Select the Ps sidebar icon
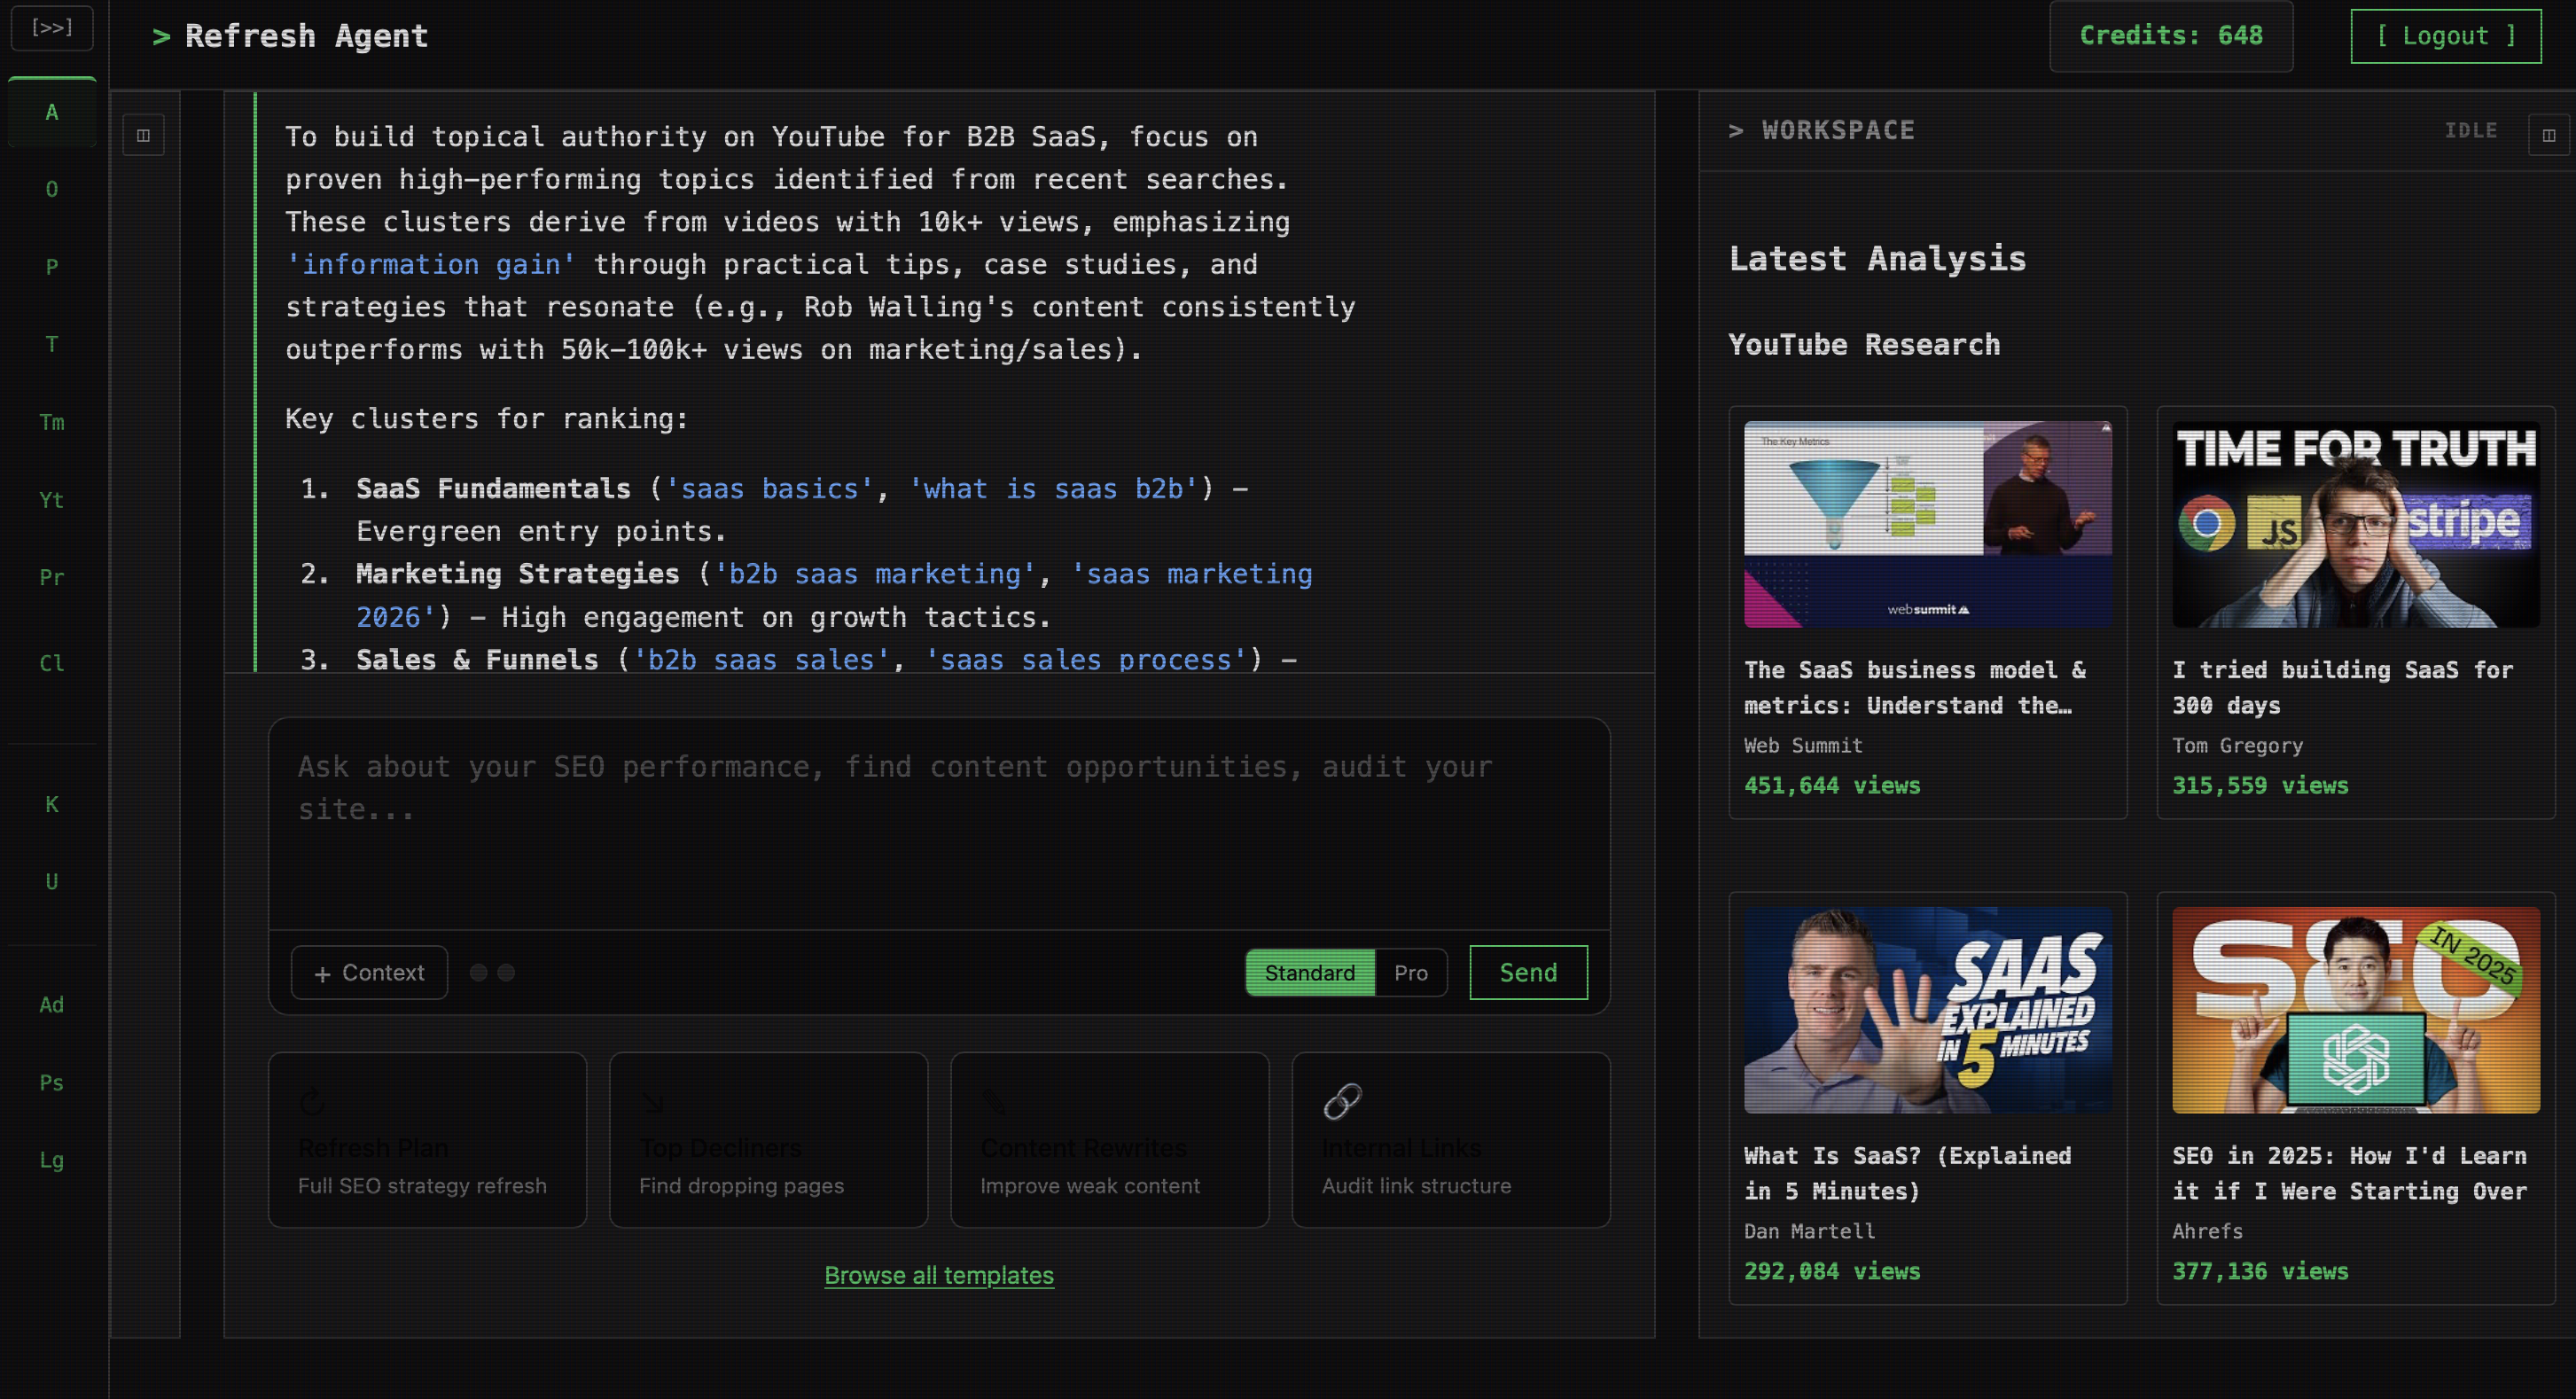 51,1082
